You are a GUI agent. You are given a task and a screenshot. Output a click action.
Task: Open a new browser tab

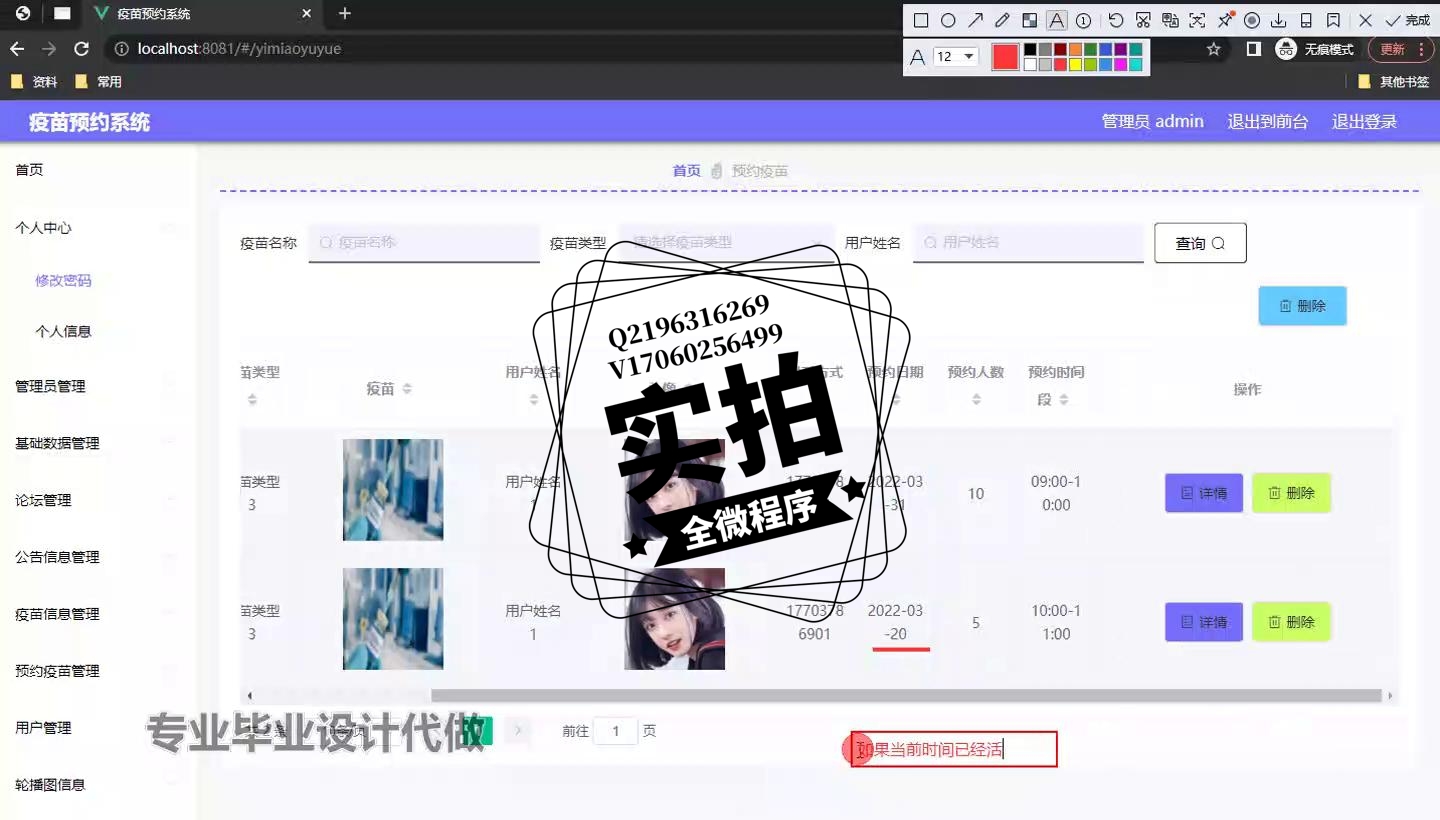coord(345,13)
